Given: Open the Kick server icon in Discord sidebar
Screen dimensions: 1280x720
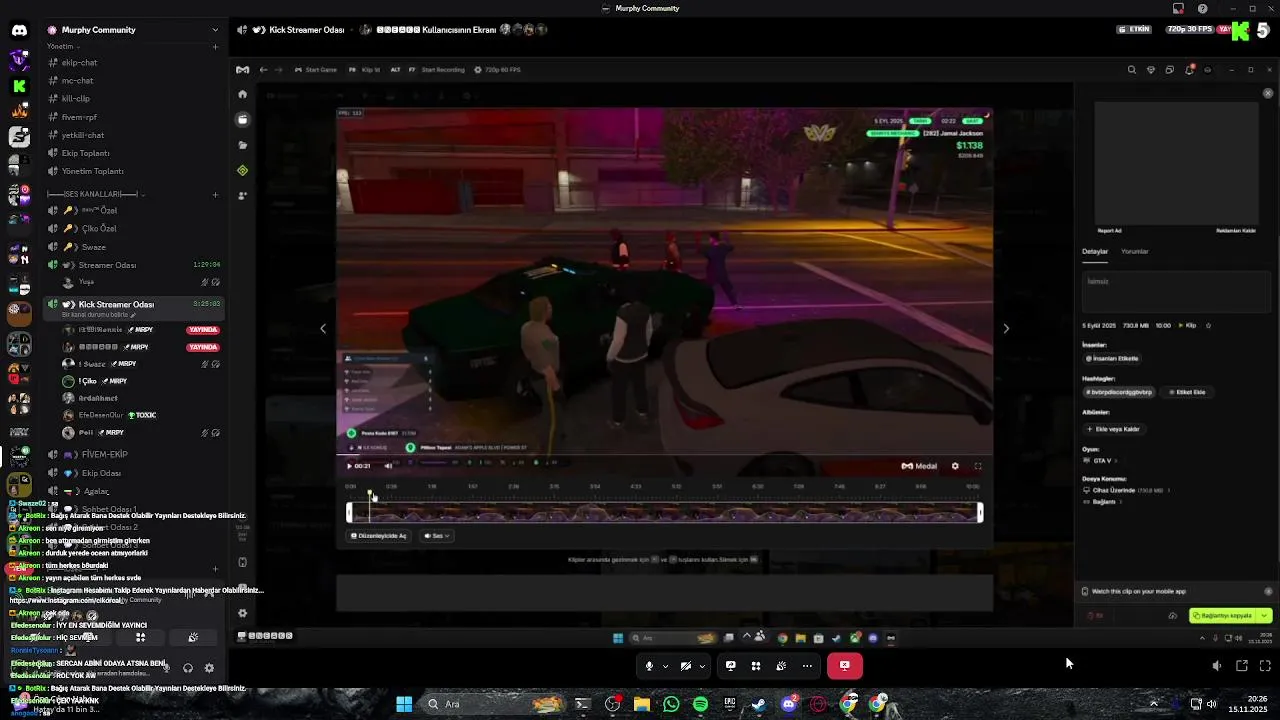Looking at the screenshot, I should pos(19,87).
